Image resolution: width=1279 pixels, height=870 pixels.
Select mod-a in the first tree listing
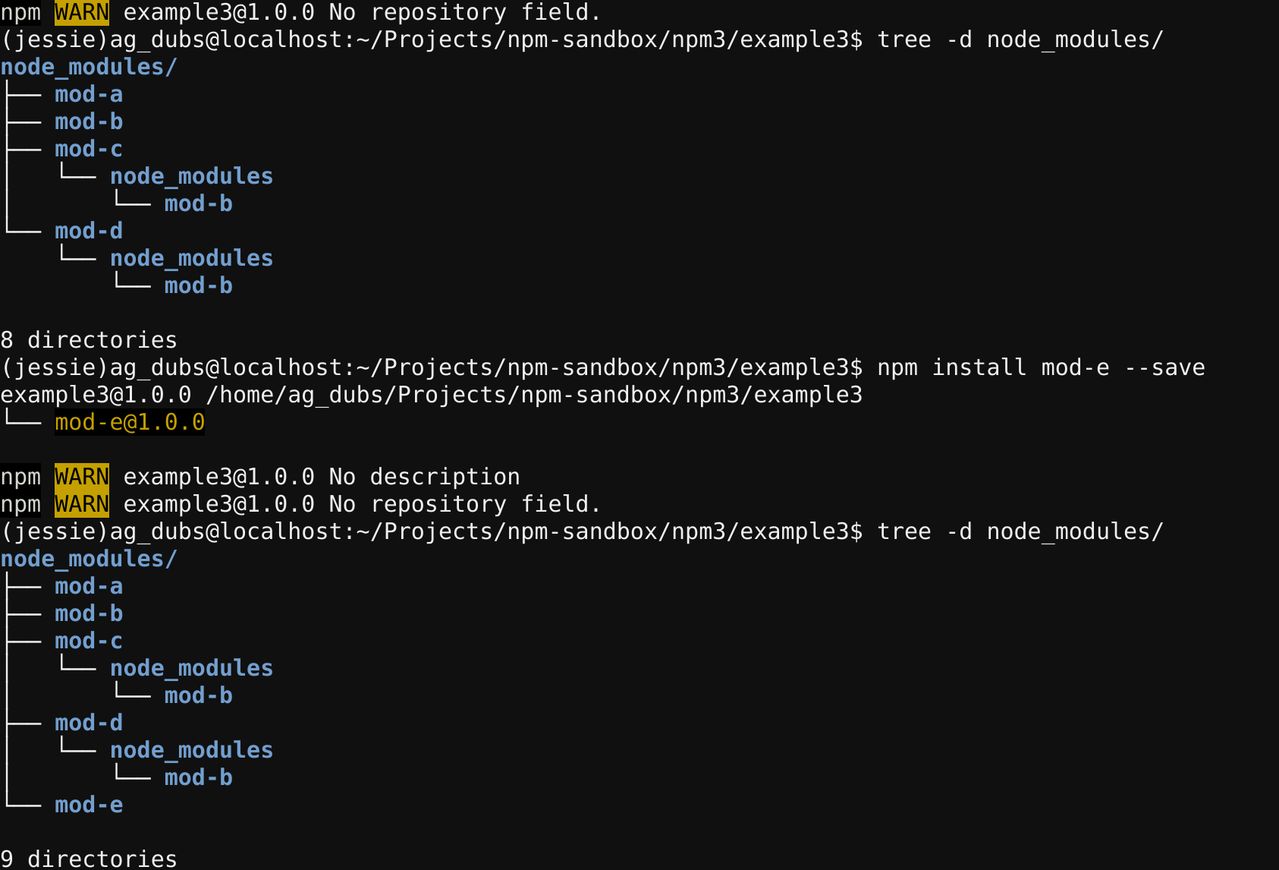pos(89,94)
